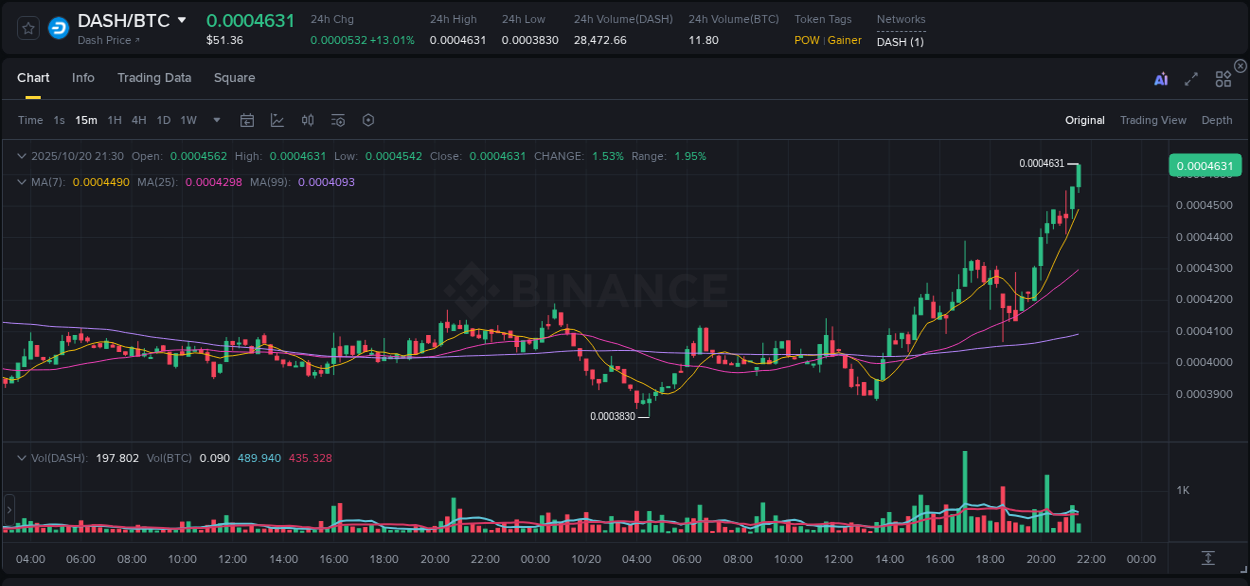Open chart settings via hexagon gear icon
The height and width of the screenshot is (586, 1250).
(x=368, y=119)
